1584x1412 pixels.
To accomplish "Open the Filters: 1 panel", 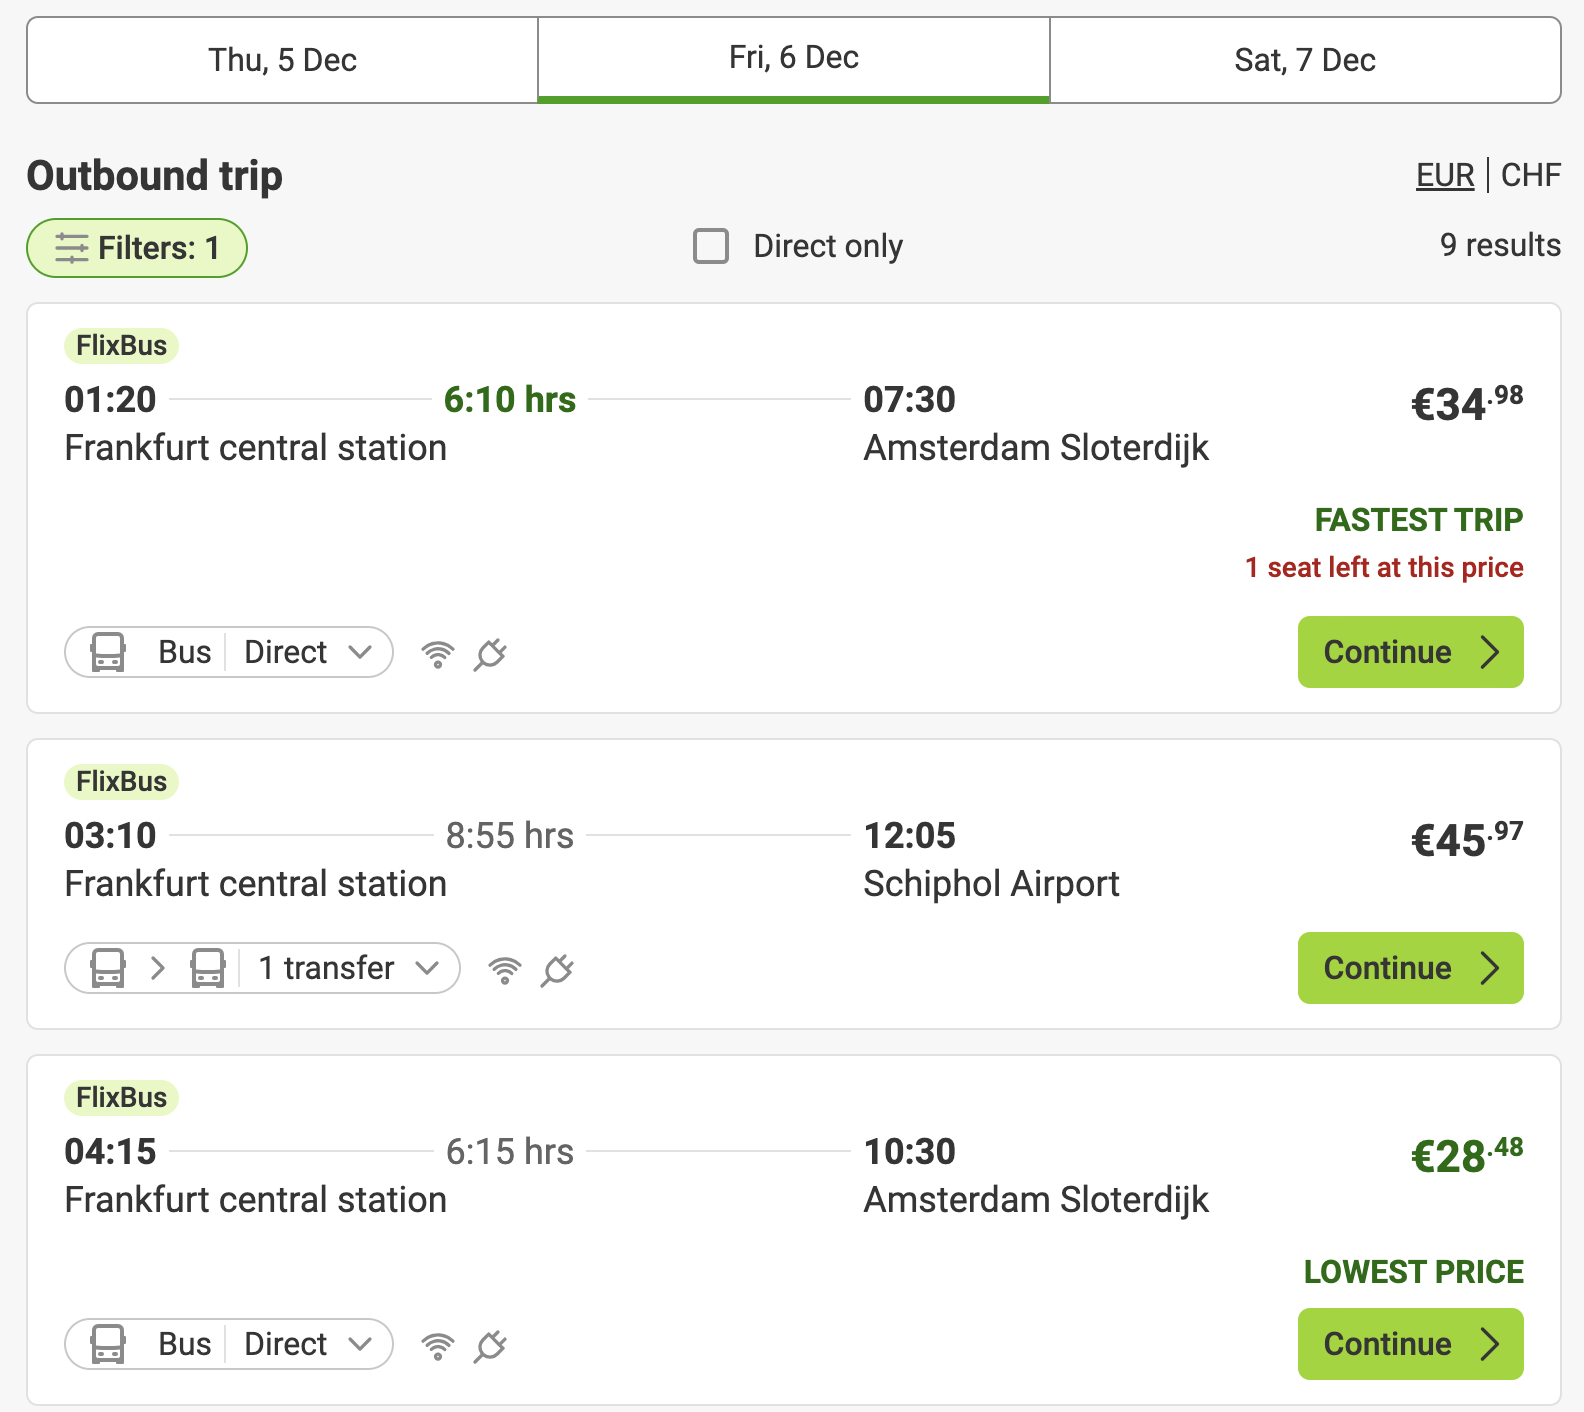I will click(x=137, y=248).
